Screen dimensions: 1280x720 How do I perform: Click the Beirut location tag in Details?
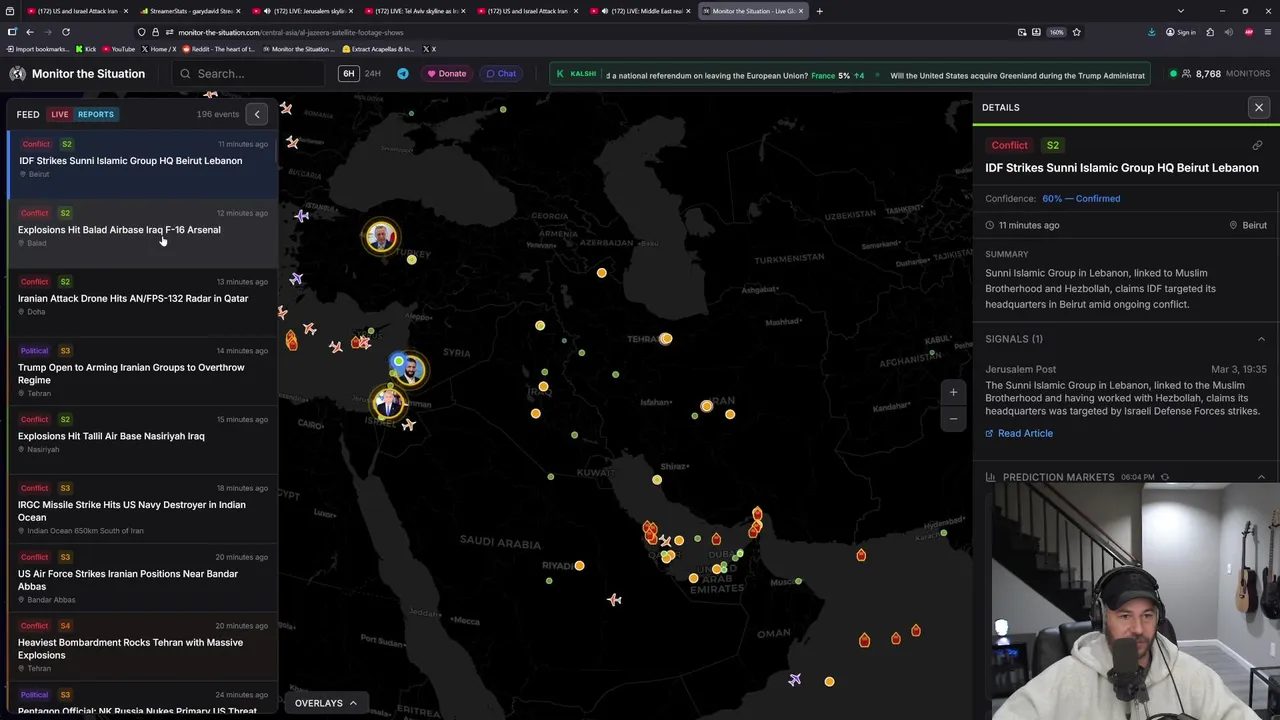point(1248,225)
